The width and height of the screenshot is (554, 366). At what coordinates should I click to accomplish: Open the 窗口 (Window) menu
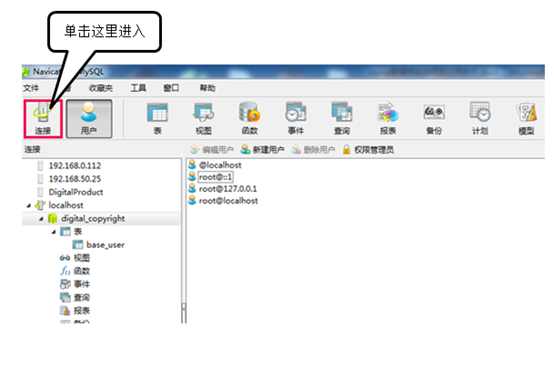(x=171, y=88)
